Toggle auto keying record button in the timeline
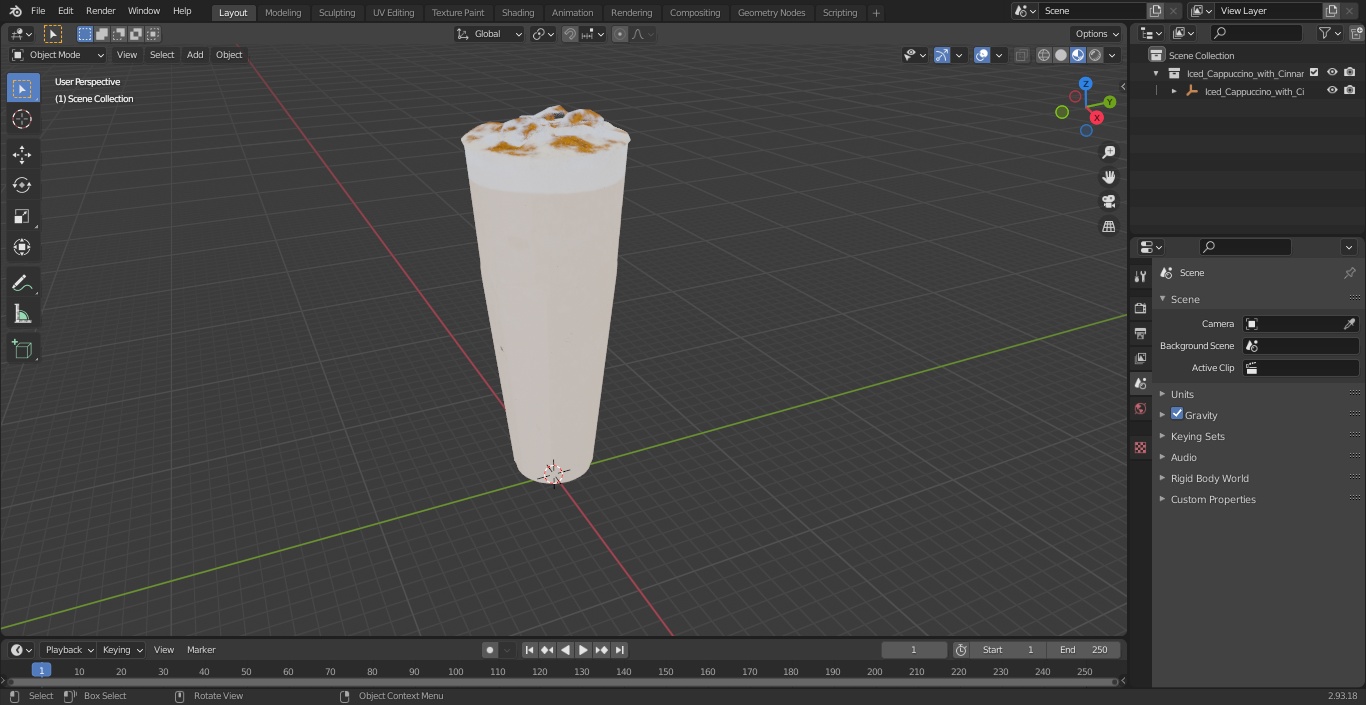The height and width of the screenshot is (705, 1366). [x=490, y=650]
